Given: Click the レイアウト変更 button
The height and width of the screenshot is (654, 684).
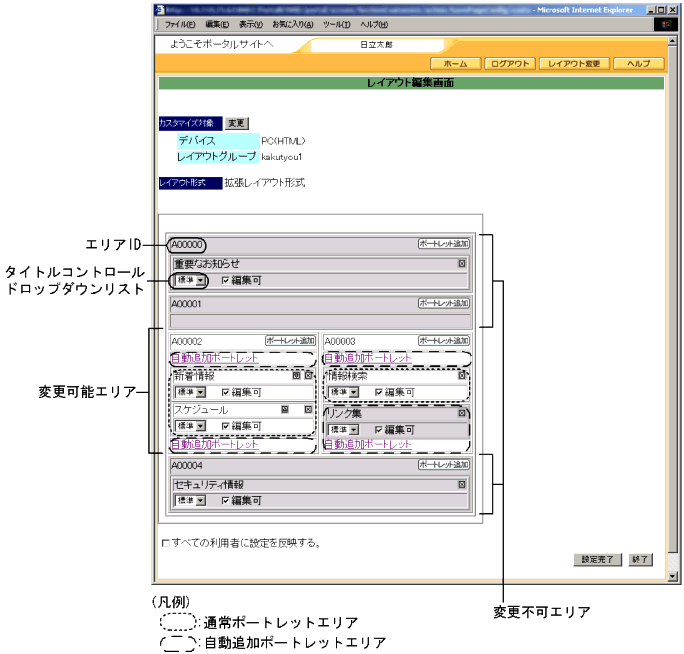Looking at the screenshot, I should tap(574, 64).
